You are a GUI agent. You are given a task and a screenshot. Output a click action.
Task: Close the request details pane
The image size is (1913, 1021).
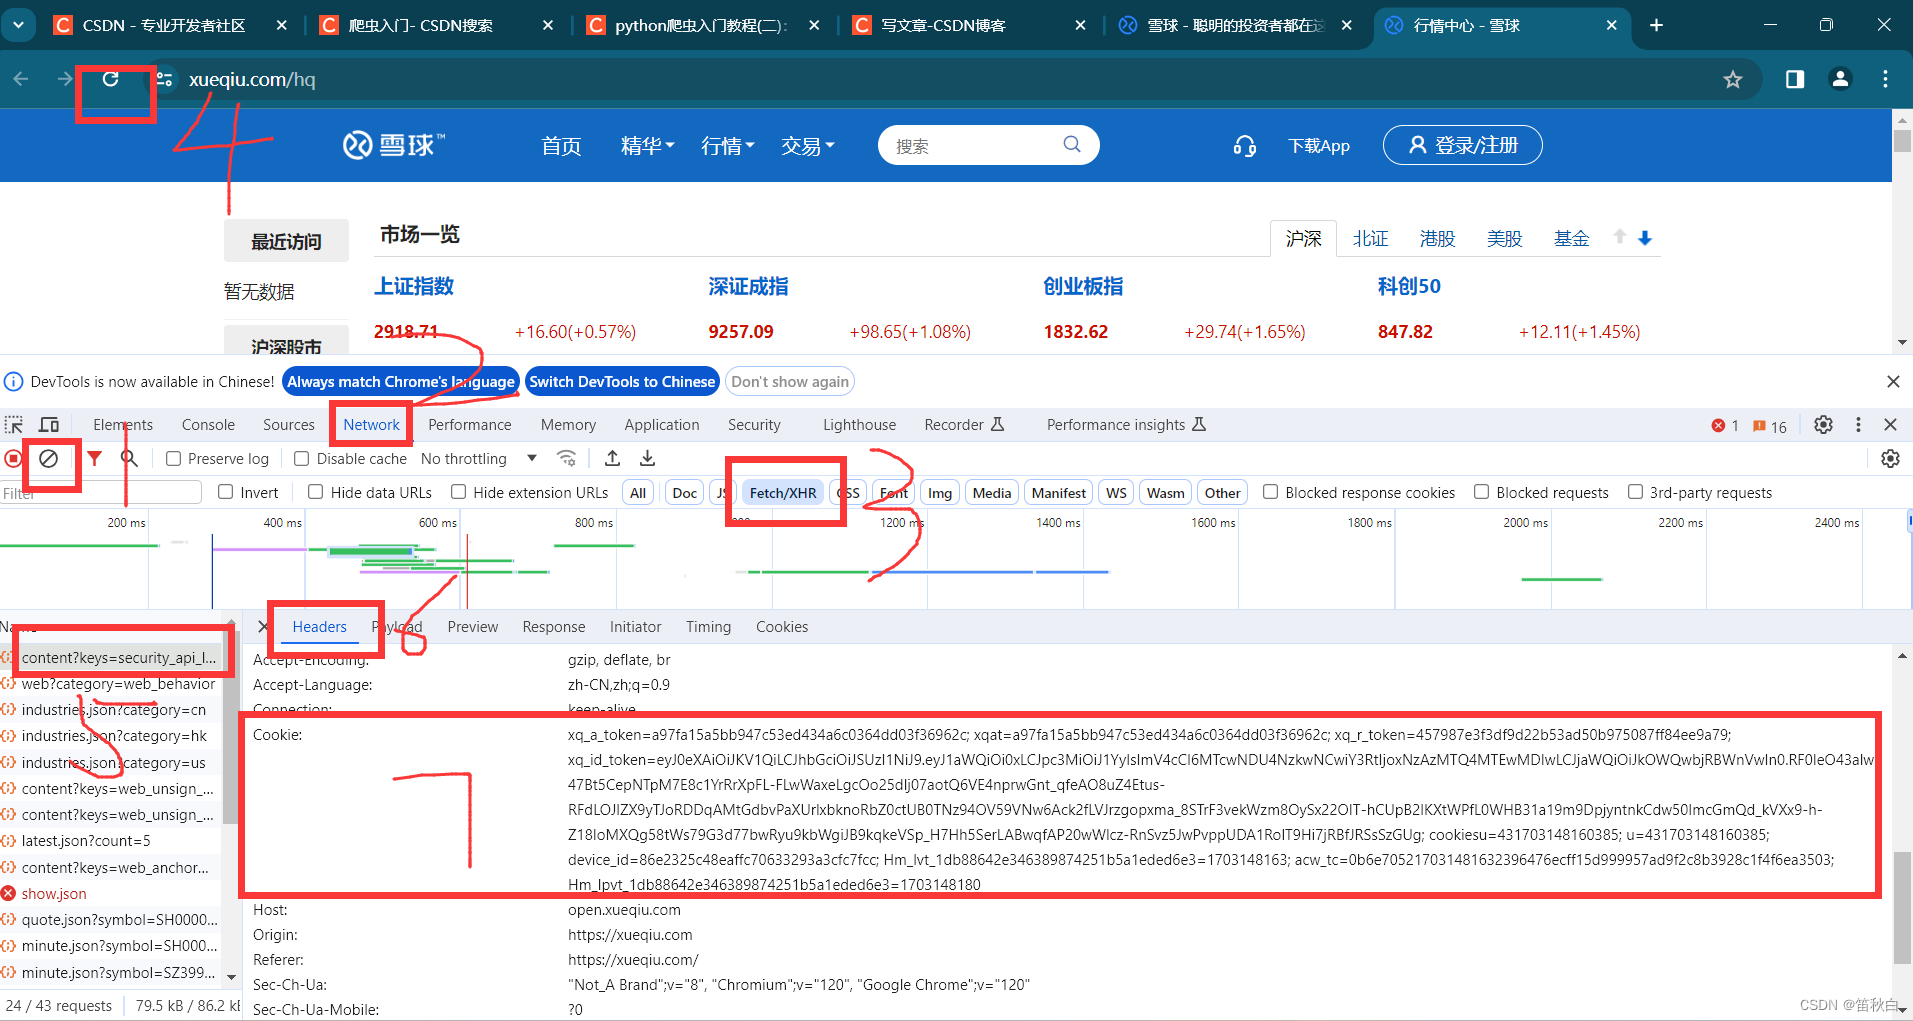coord(263,626)
